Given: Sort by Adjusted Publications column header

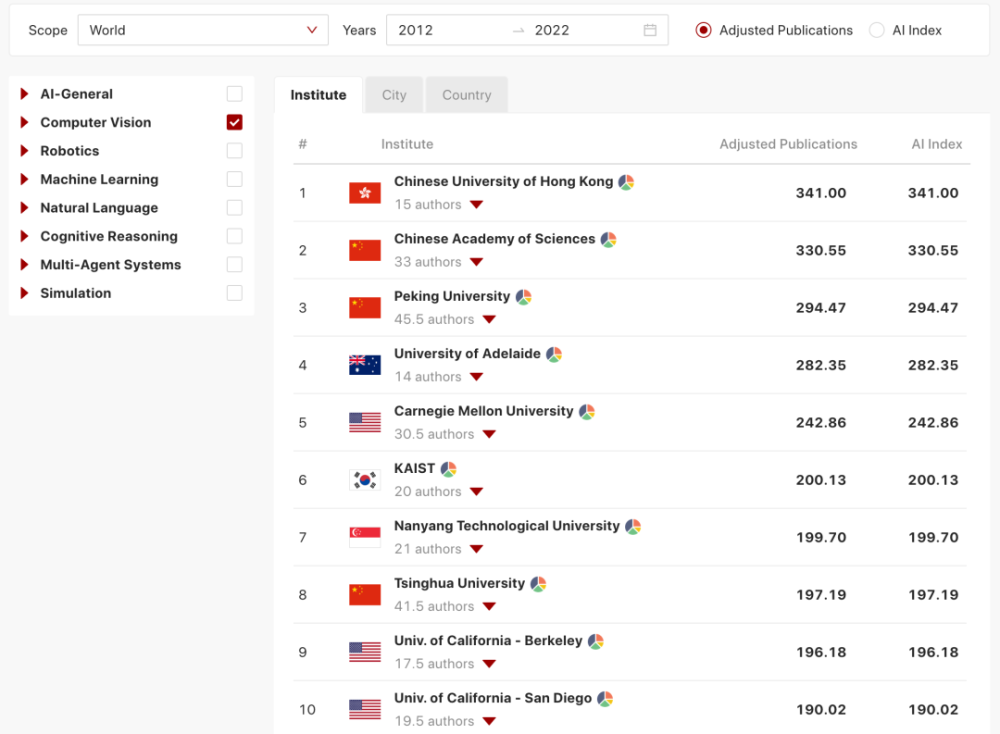Looking at the screenshot, I should [788, 144].
